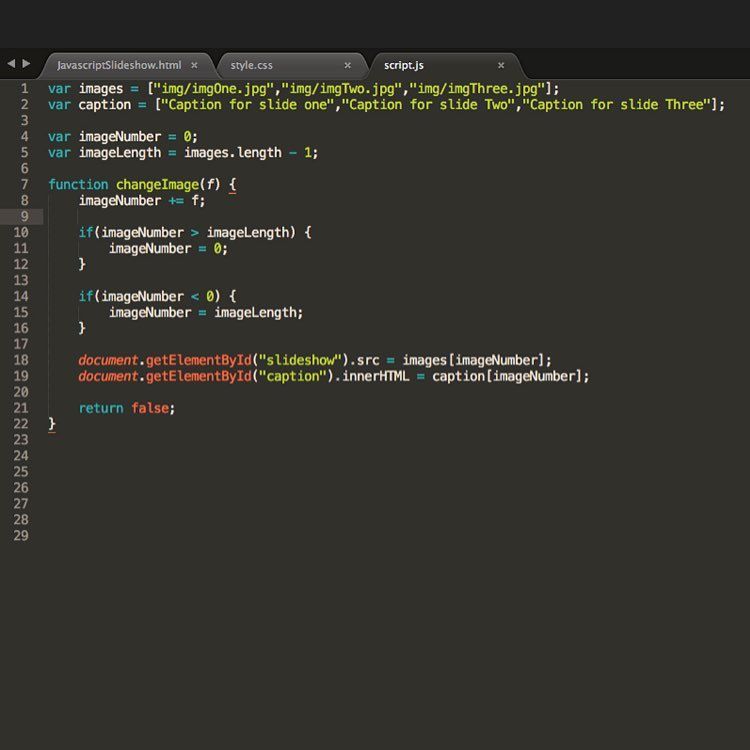Close the script.js tab
This screenshot has height=750, width=750.
pyautogui.click(x=501, y=65)
